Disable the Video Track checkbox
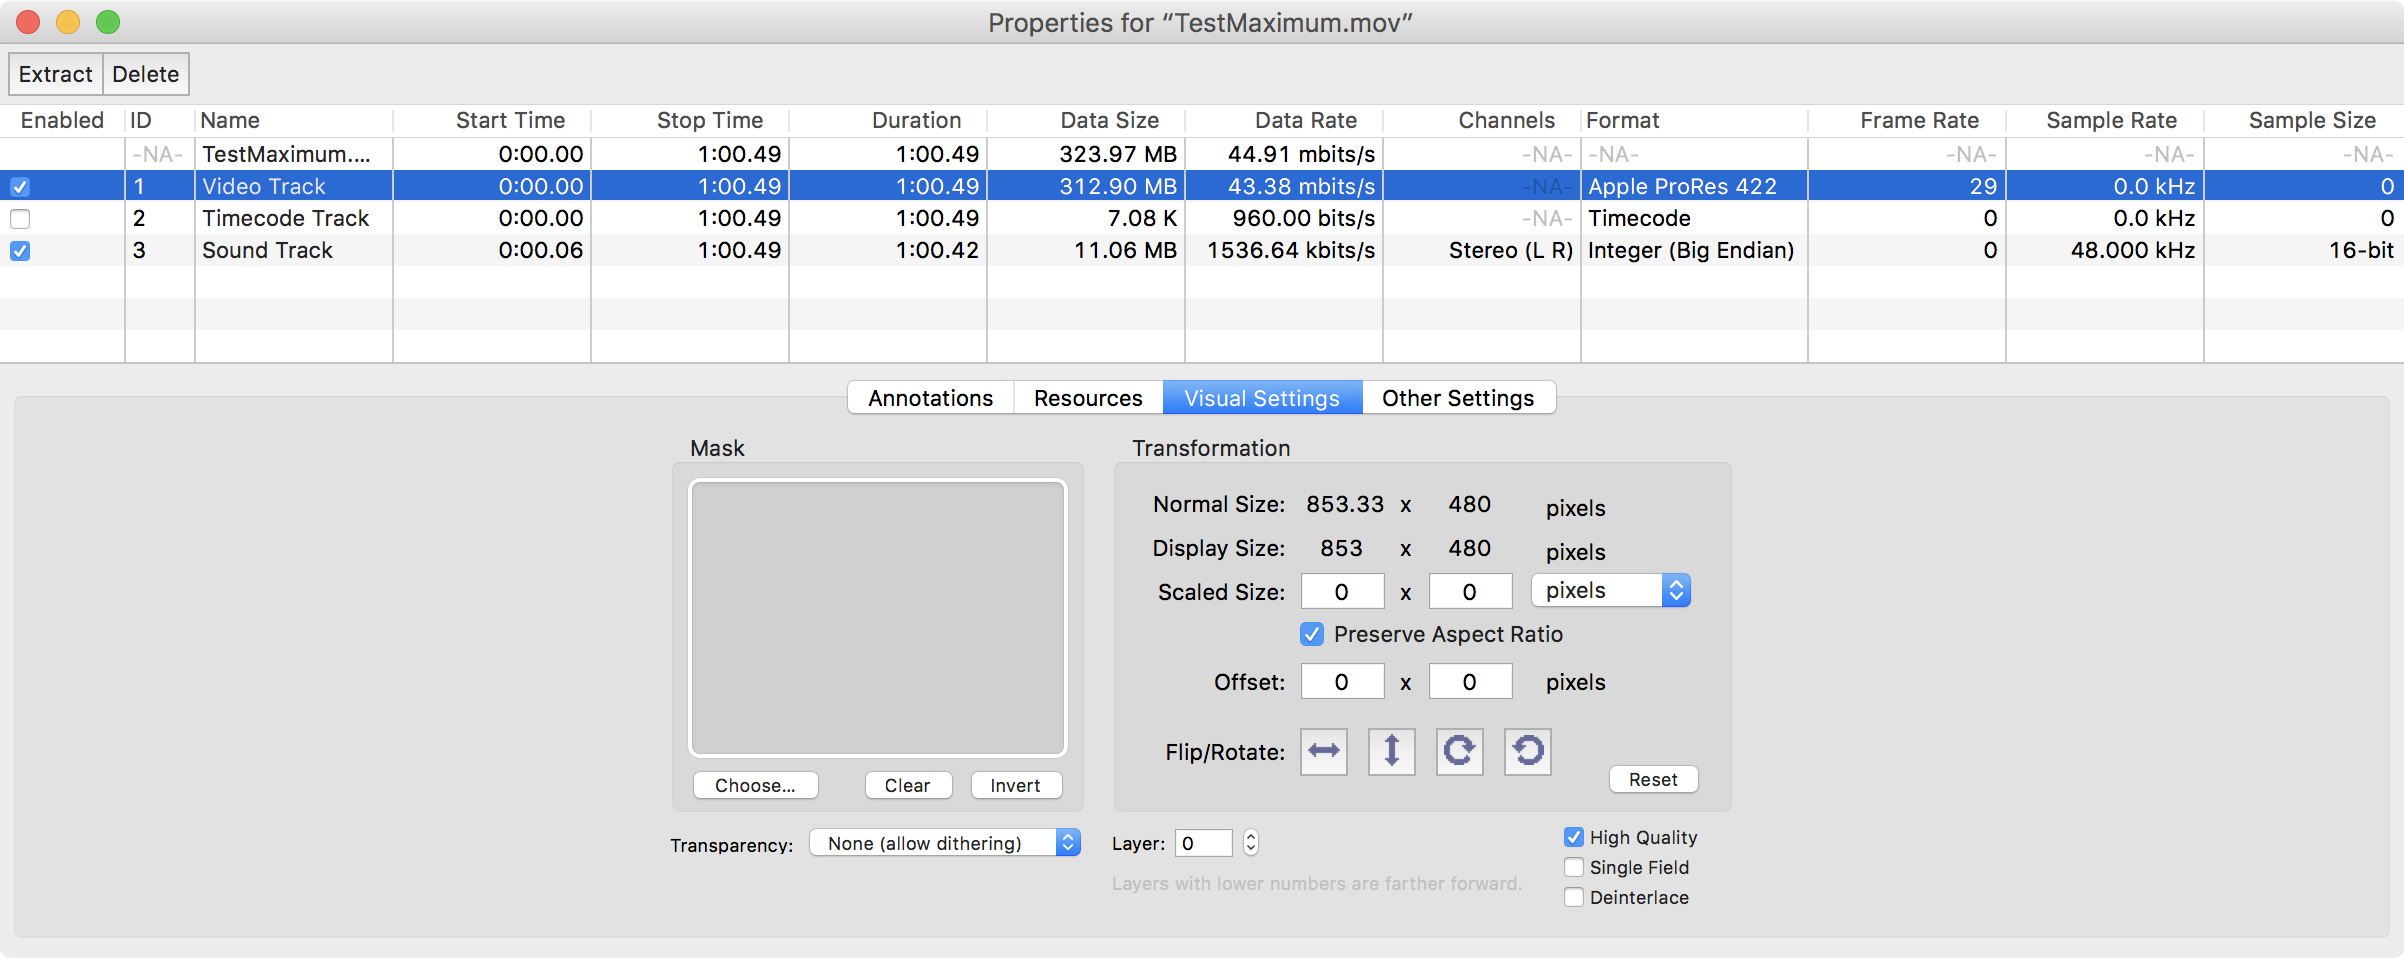The height and width of the screenshot is (958, 2404). pos(20,187)
